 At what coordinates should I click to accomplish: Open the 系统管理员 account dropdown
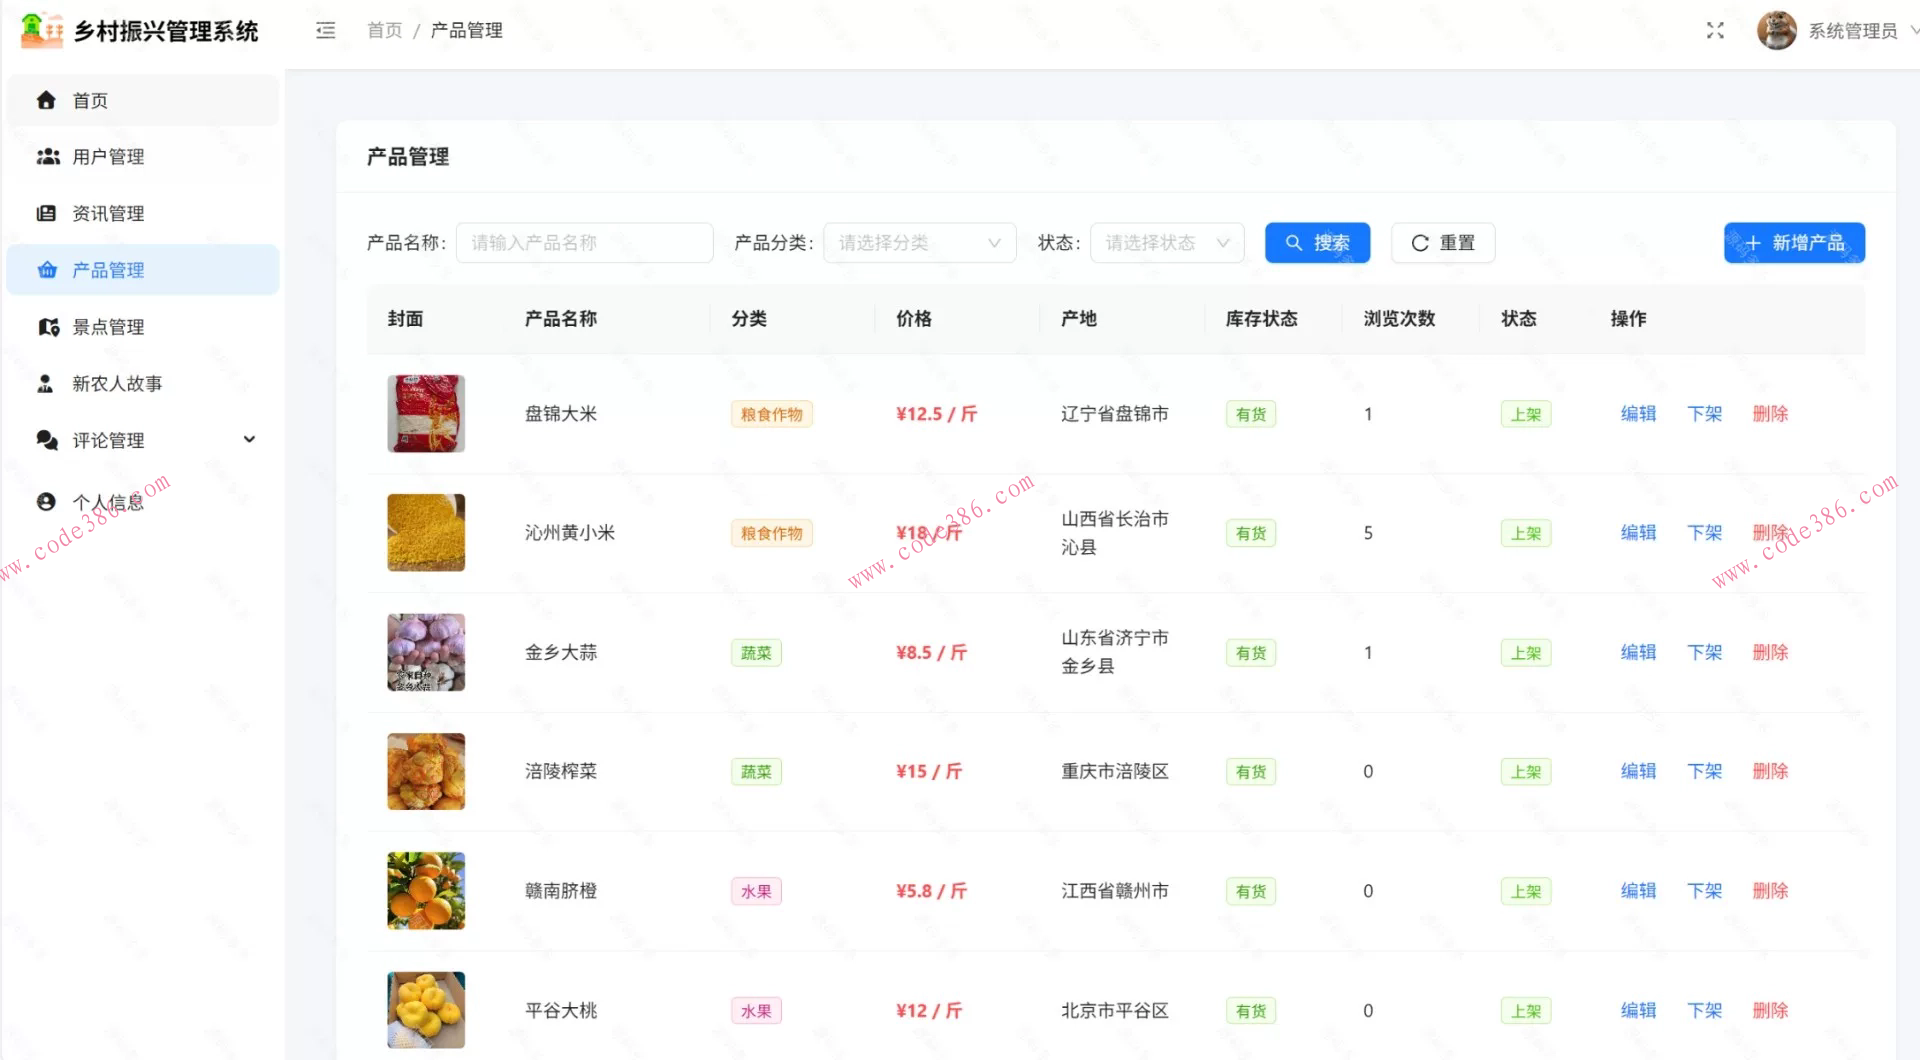coord(1850,31)
